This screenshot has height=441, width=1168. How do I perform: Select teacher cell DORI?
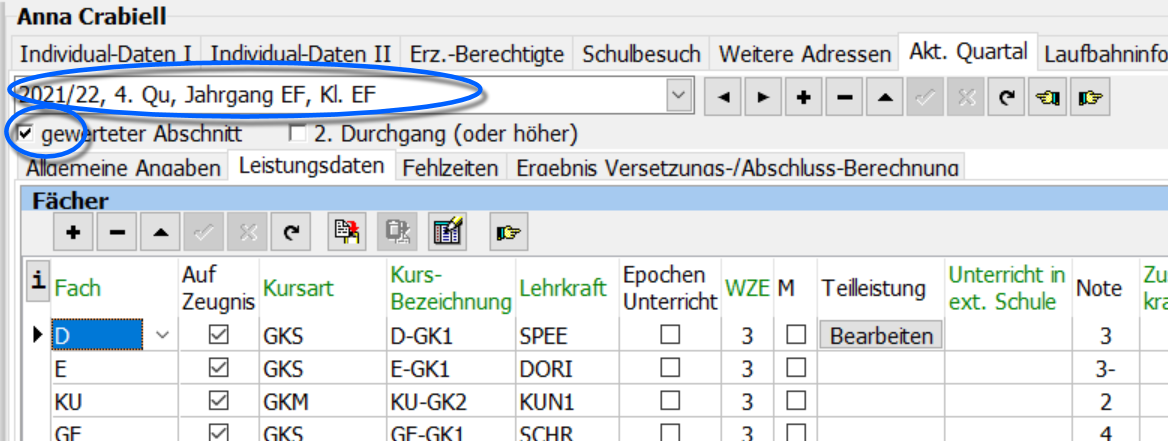[x=567, y=369]
